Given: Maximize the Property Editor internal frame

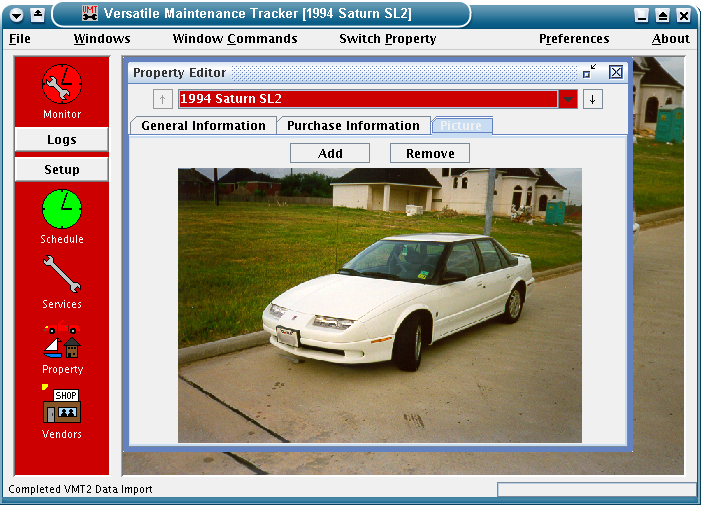Looking at the screenshot, I should click(x=589, y=72).
